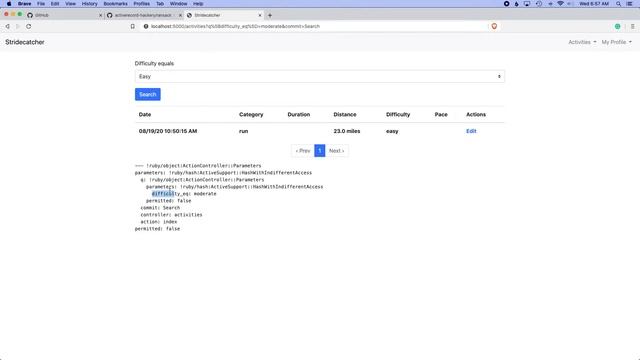Open the Help menu
The height and width of the screenshot is (360, 640).
tap(198, 4)
